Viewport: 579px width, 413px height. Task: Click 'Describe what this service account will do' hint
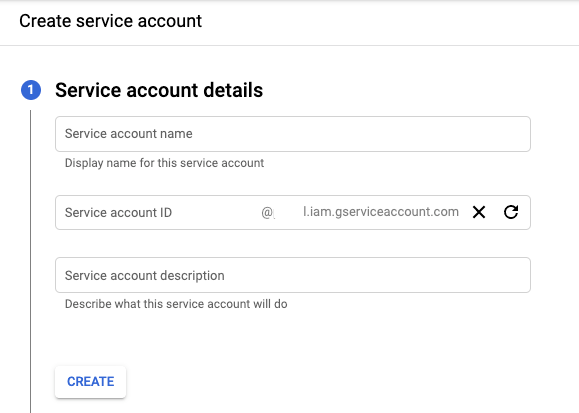coord(176,304)
